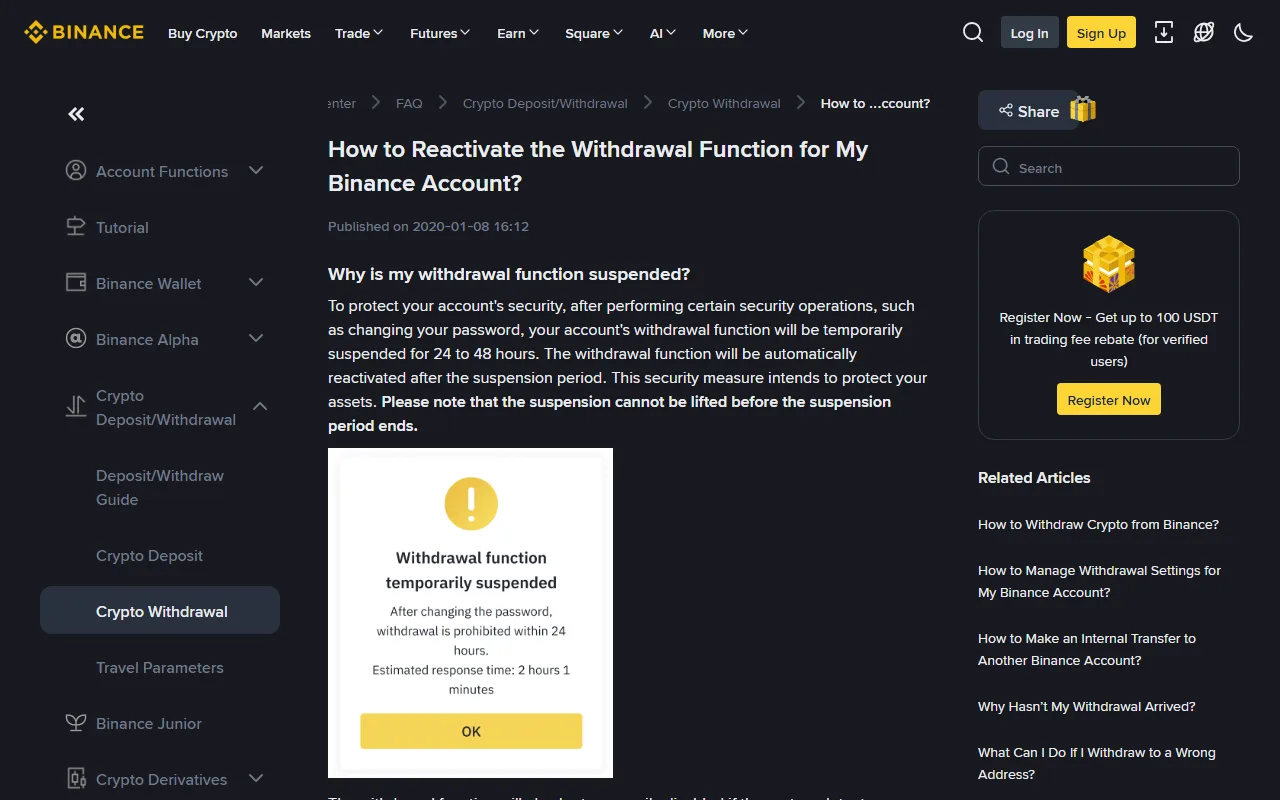Click the Binance Alpha icon
This screenshot has height=800, width=1280.
tap(76, 339)
